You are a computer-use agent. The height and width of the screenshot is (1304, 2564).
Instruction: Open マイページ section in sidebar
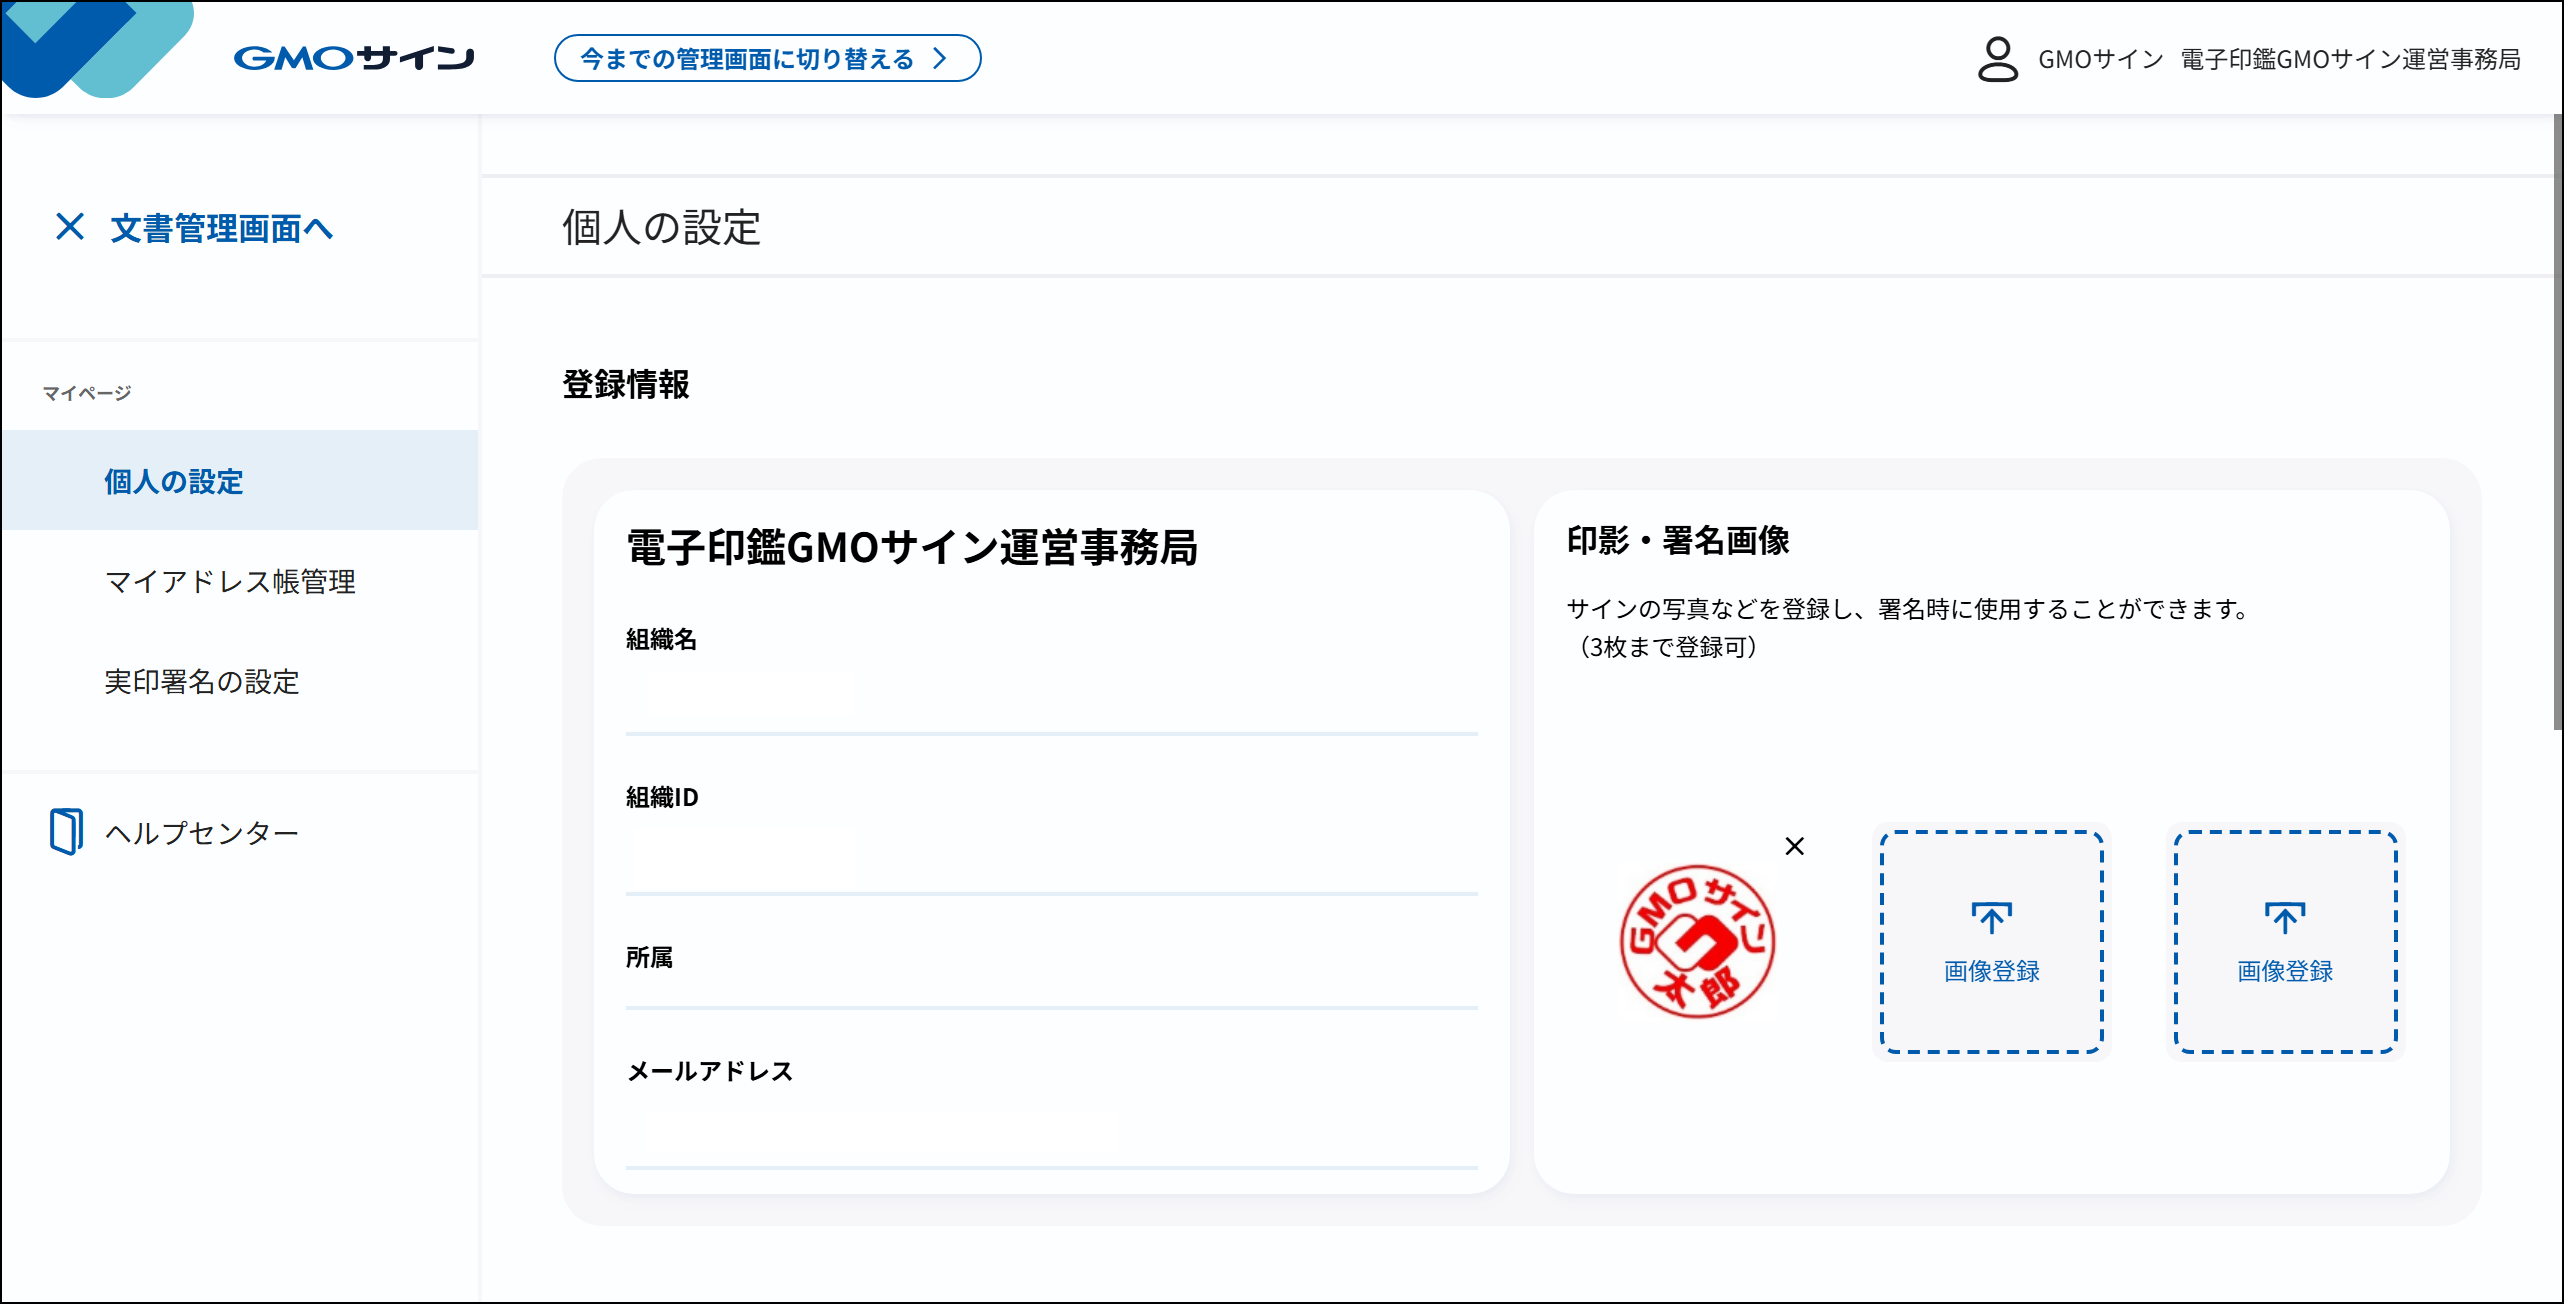pyautogui.click(x=85, y=391)
